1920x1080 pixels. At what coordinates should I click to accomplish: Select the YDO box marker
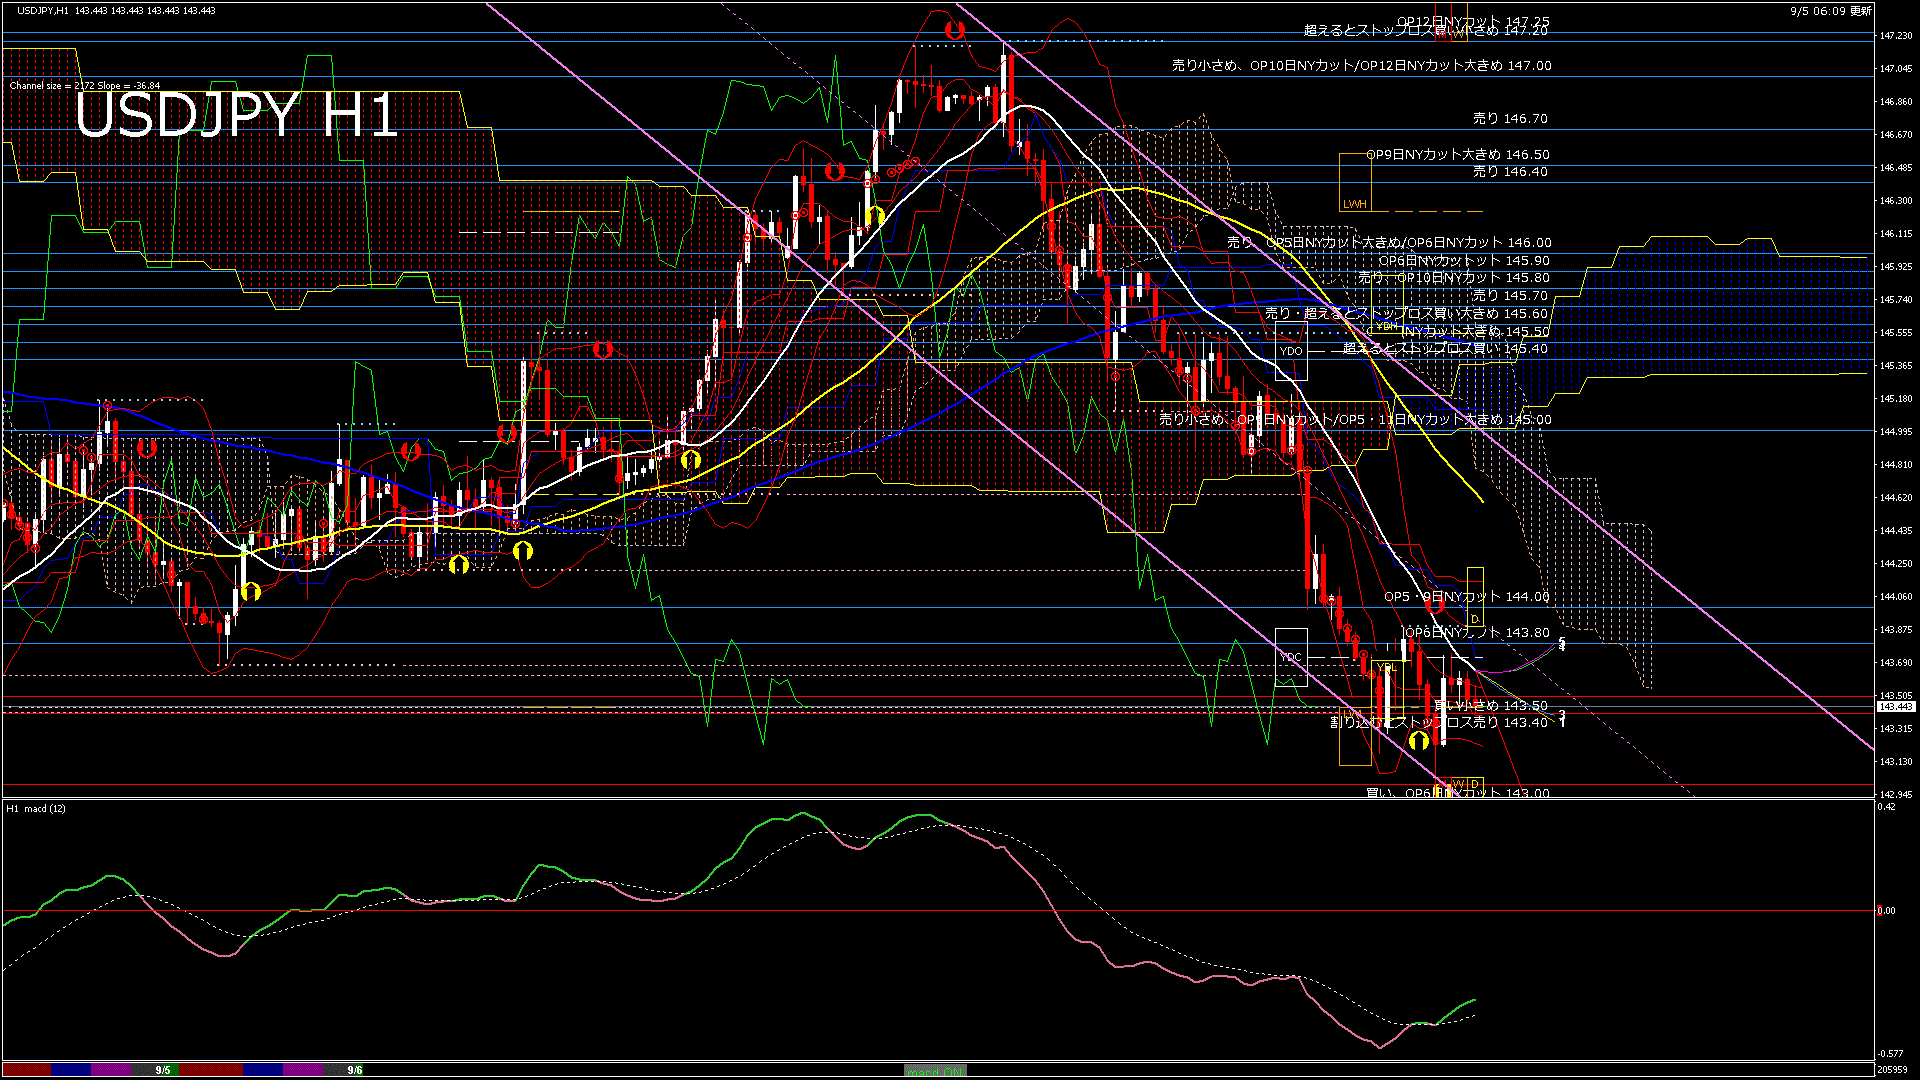click(x=1291, y=351)
